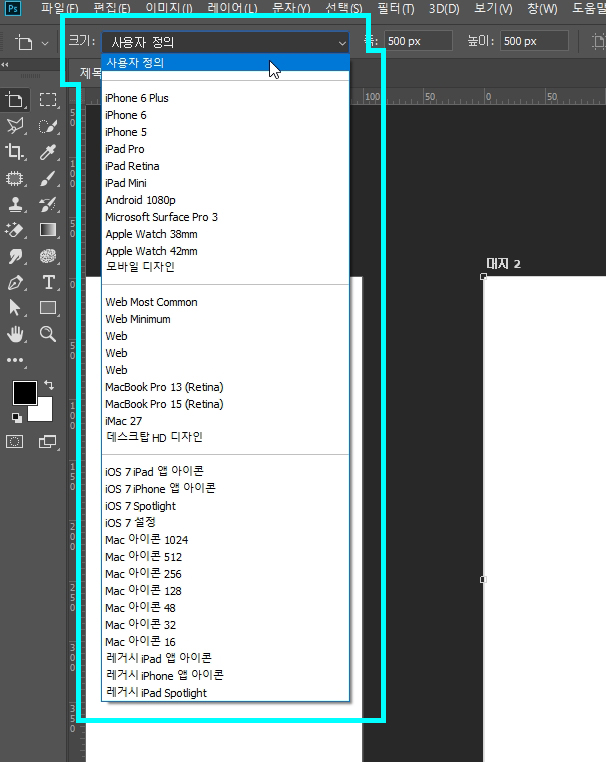The image size is (606, 762).
Task: Select the Rectangle shape tool
Action: (x=48, y=308)
